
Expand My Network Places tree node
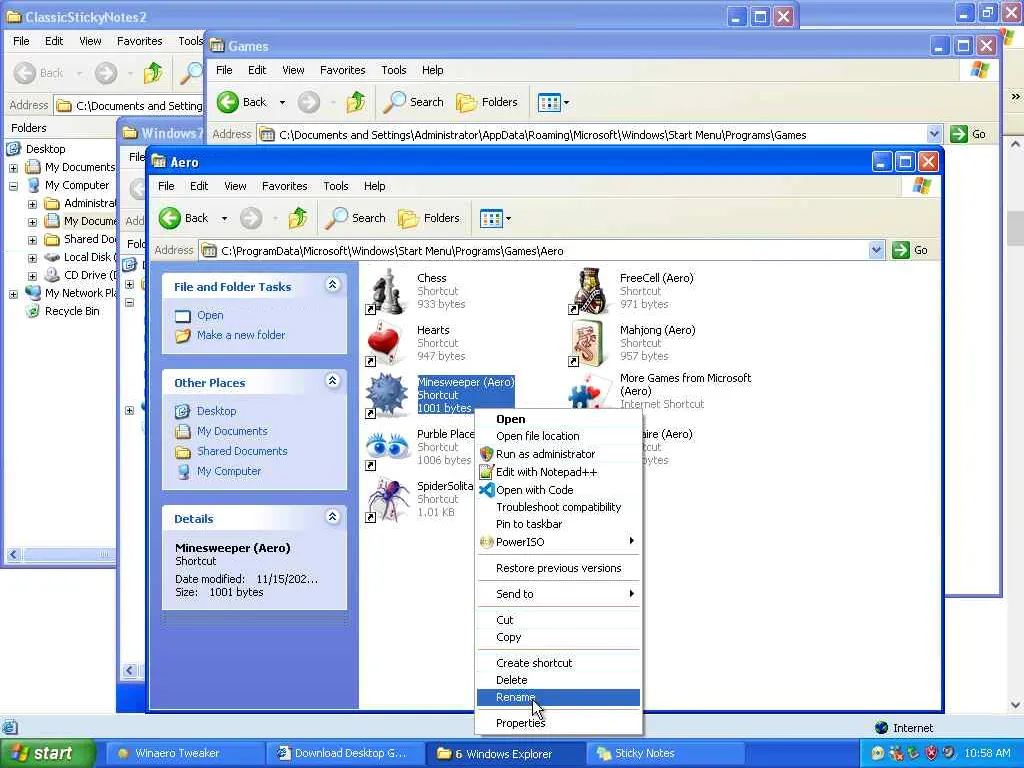[x=13, y=294]
